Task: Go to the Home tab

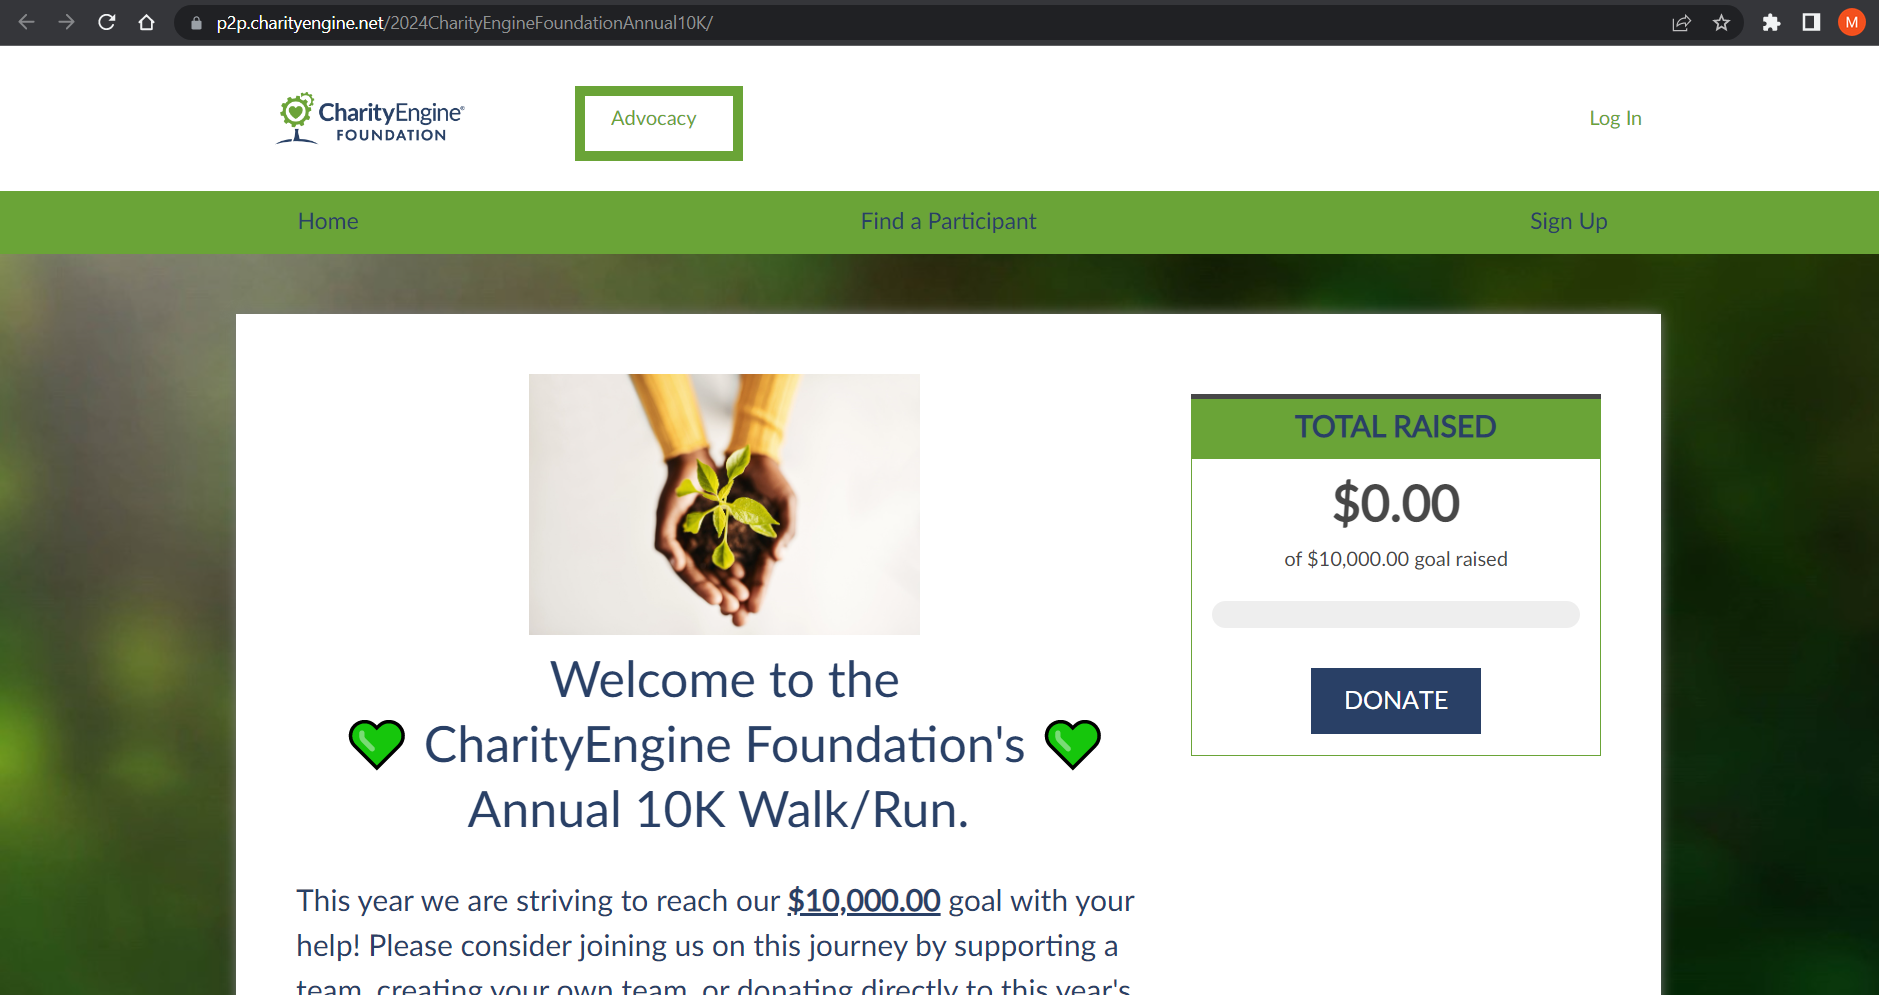Action: click(x=328, y=221)
